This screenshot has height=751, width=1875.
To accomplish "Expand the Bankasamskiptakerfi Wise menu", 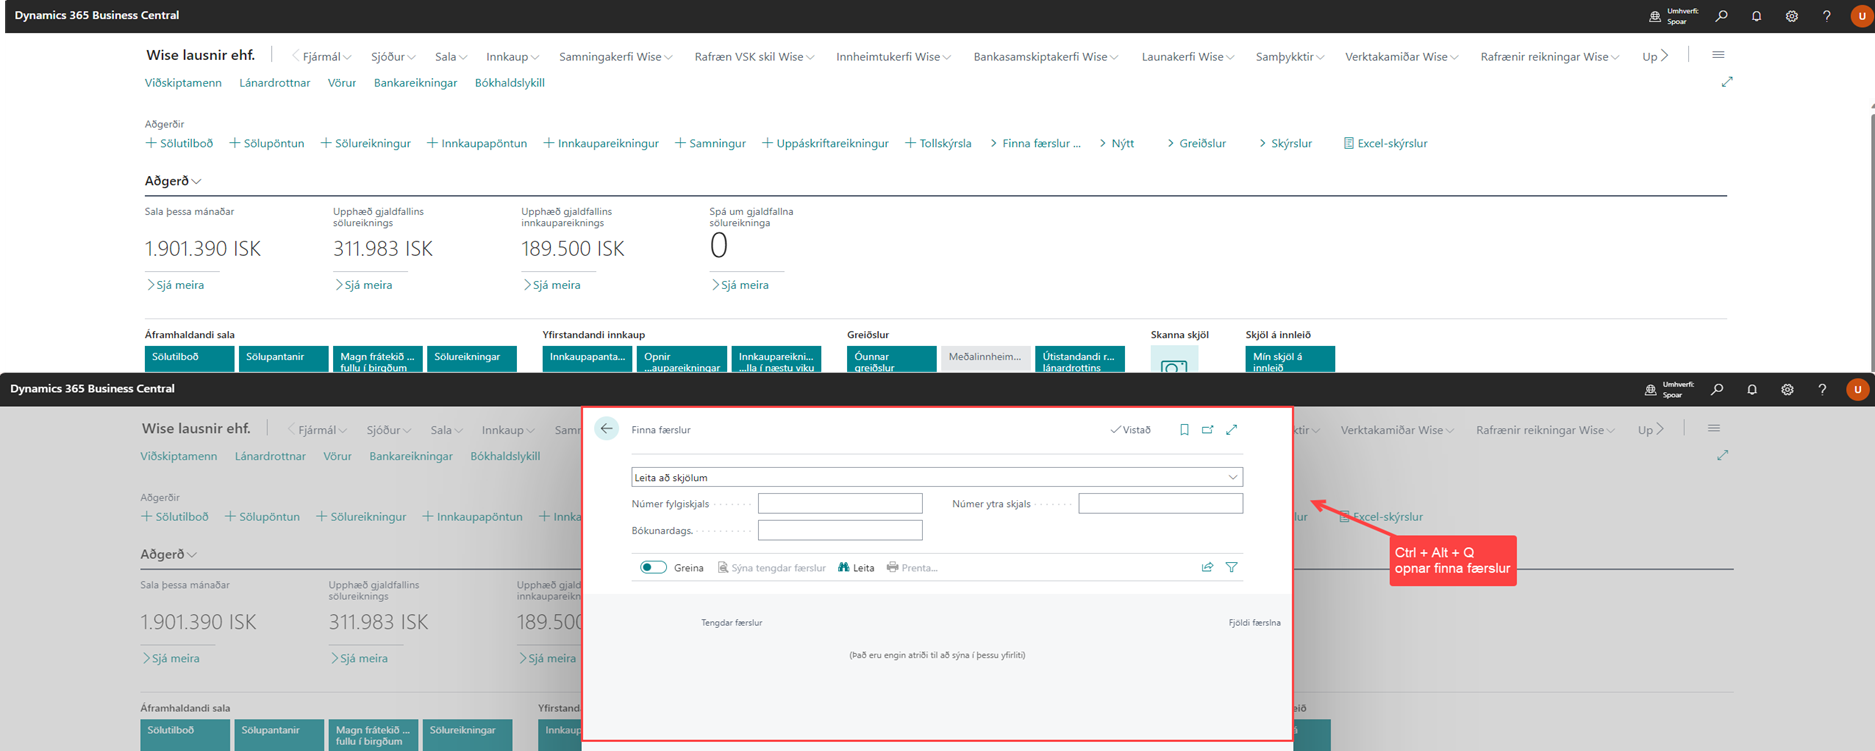I will 1046,57.
